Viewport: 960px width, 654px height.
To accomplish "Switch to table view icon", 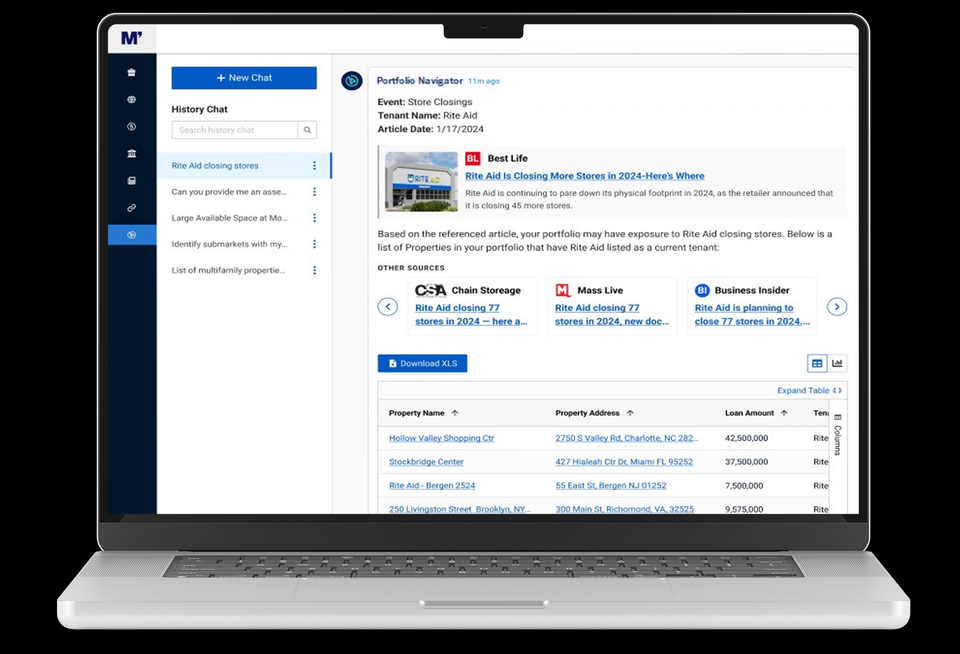I will pos(817,363).
